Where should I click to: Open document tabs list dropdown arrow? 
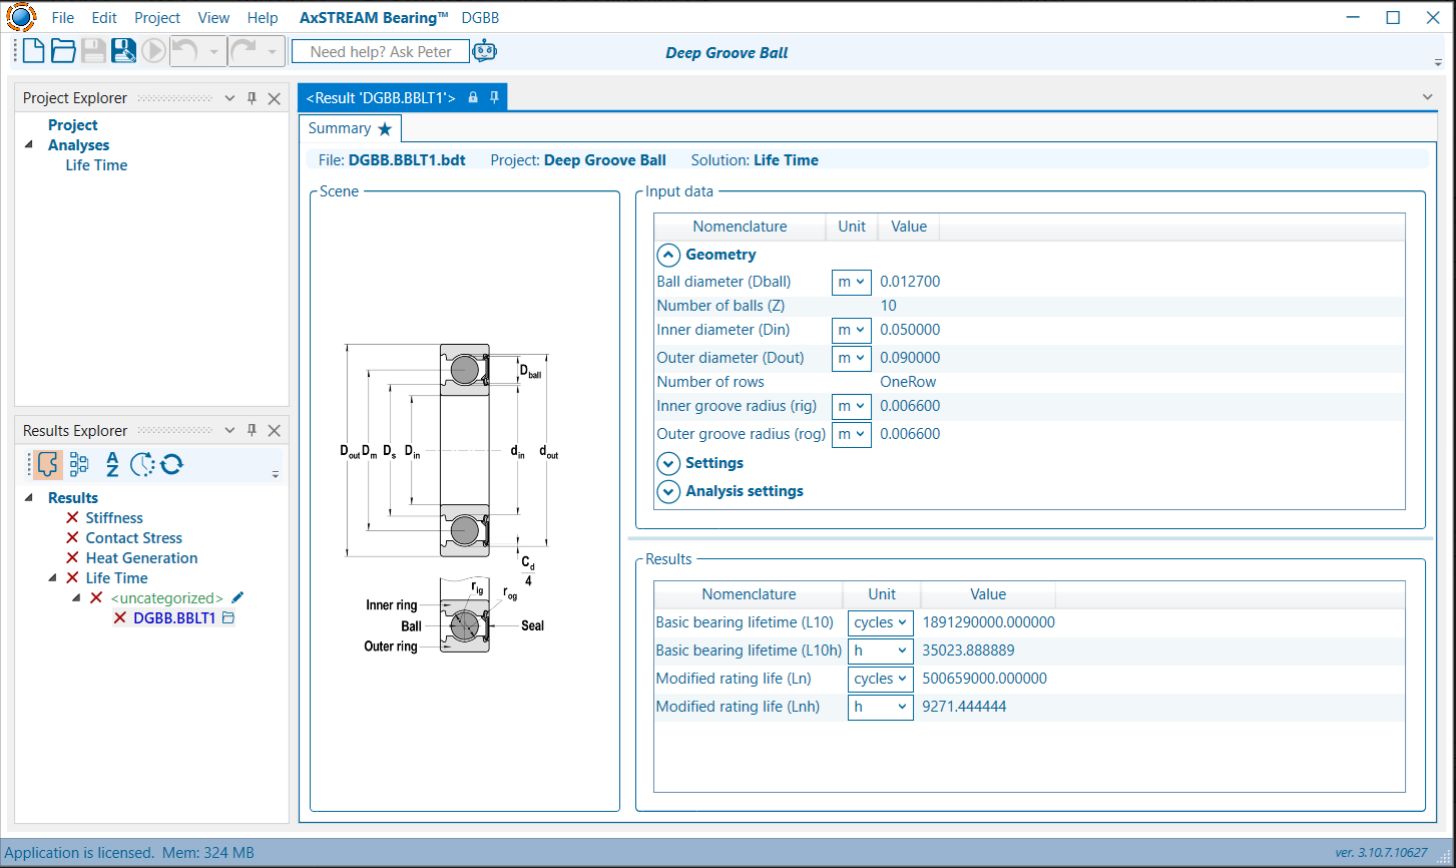coord(1427,97)
